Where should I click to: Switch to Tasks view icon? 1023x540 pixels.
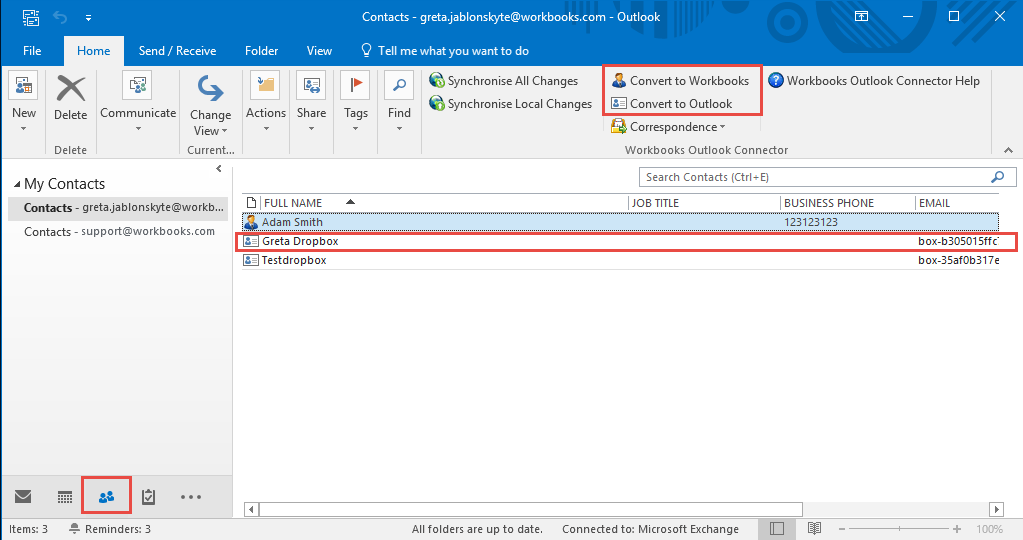pos(149,497)
